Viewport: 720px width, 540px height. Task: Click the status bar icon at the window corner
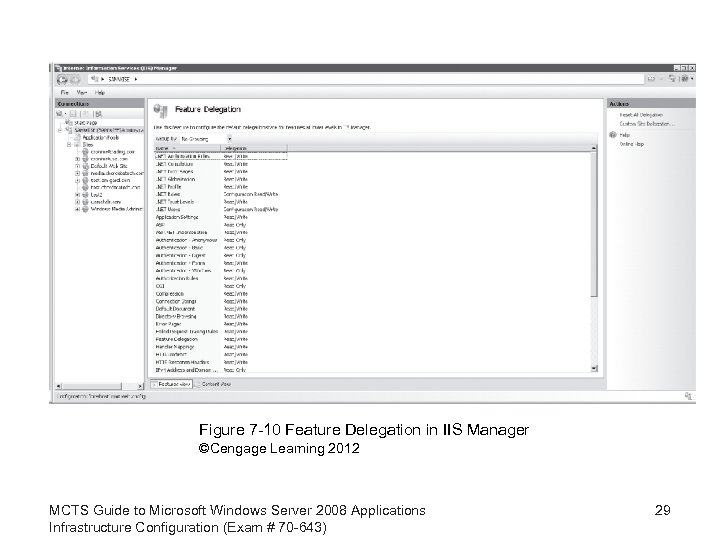(x=688, y=396)
